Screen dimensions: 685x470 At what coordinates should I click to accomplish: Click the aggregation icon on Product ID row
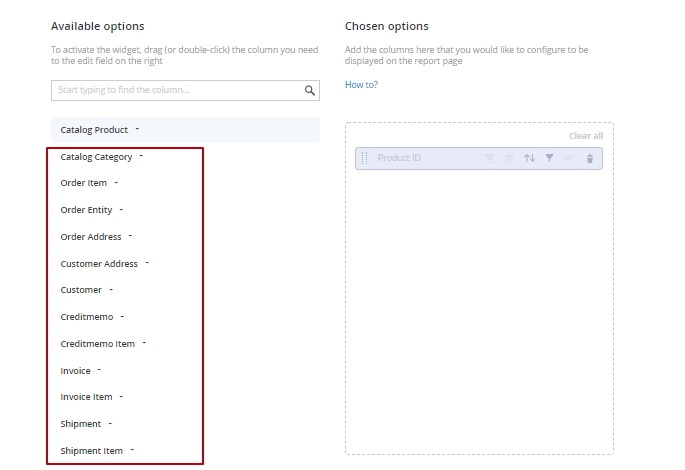(489, 158)
